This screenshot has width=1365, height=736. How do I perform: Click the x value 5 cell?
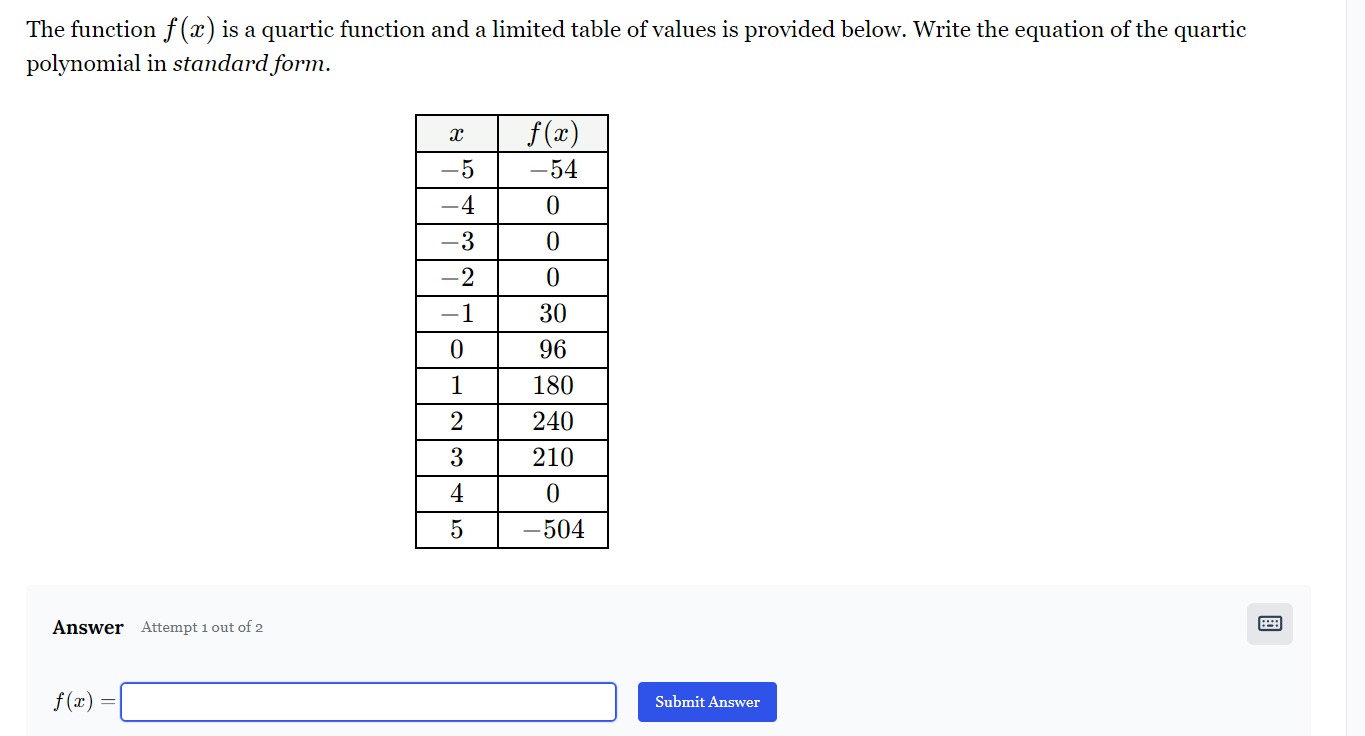point(457,530)
